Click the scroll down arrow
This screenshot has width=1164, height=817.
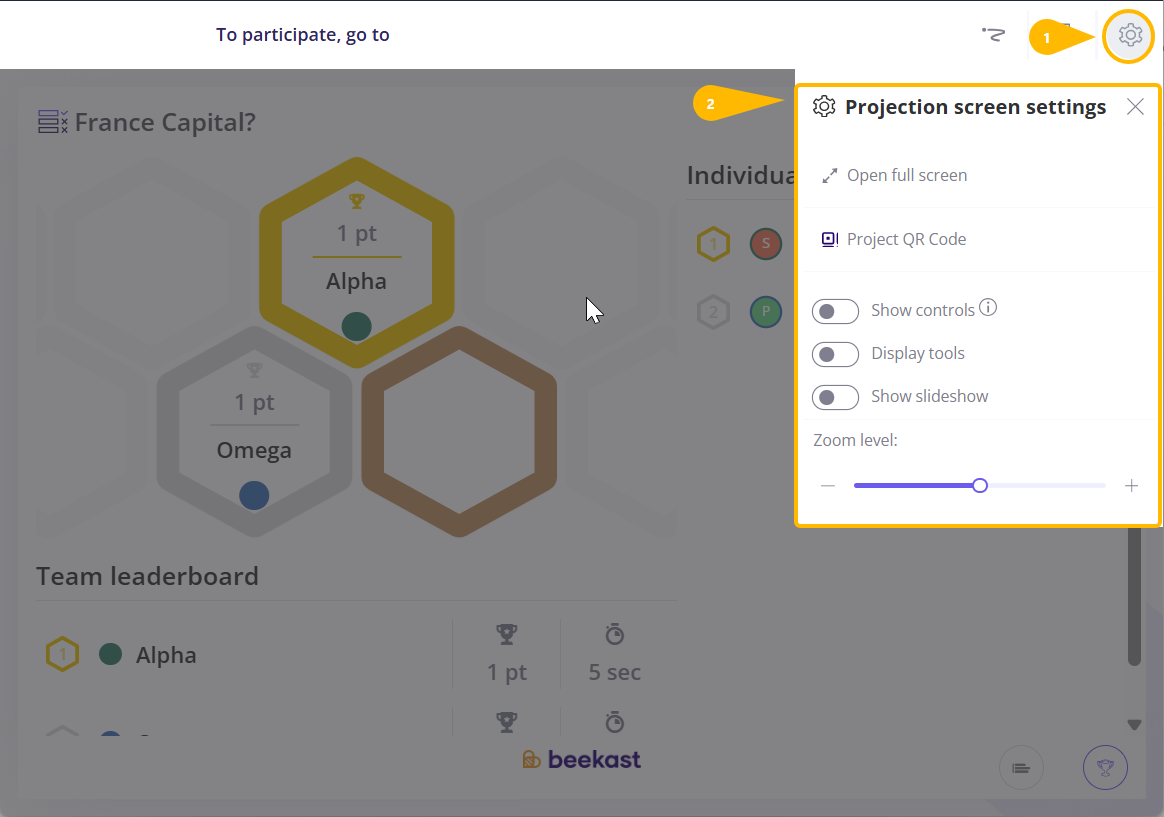point(1134,725)
